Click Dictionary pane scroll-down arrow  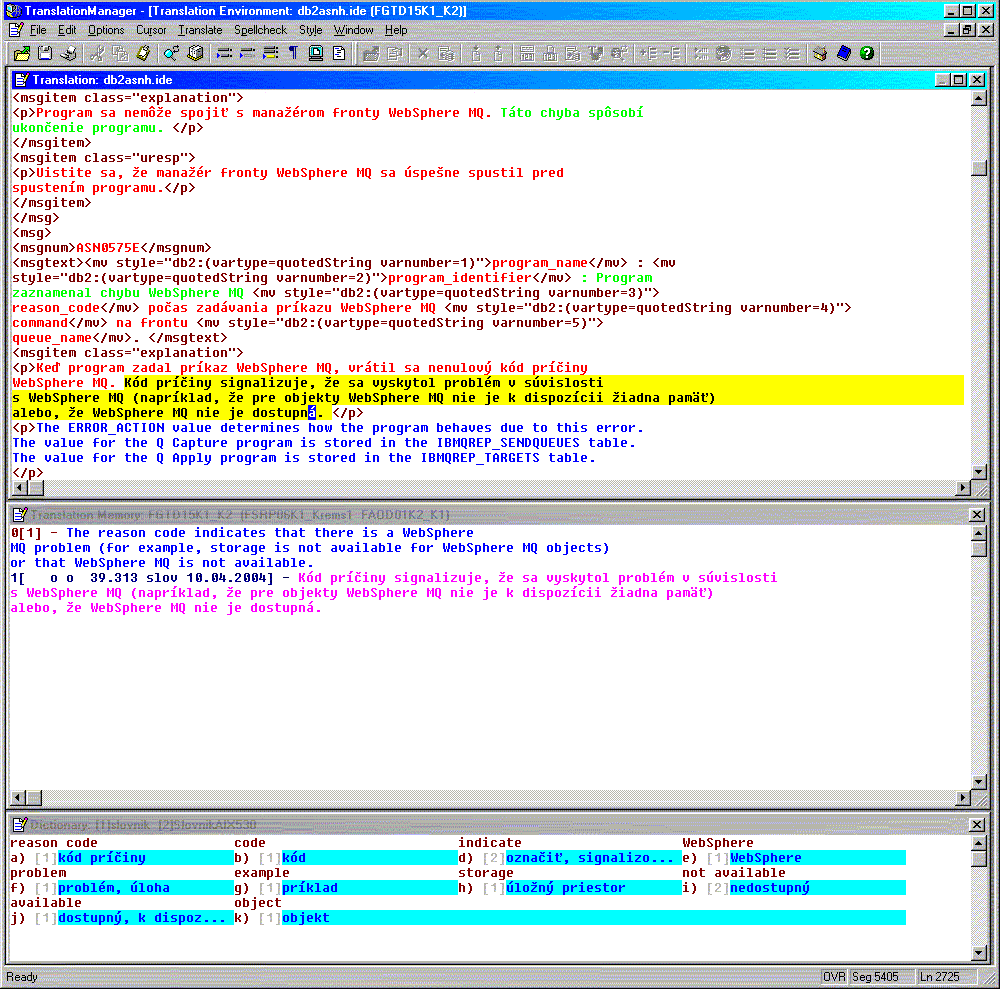pos(979,953)
